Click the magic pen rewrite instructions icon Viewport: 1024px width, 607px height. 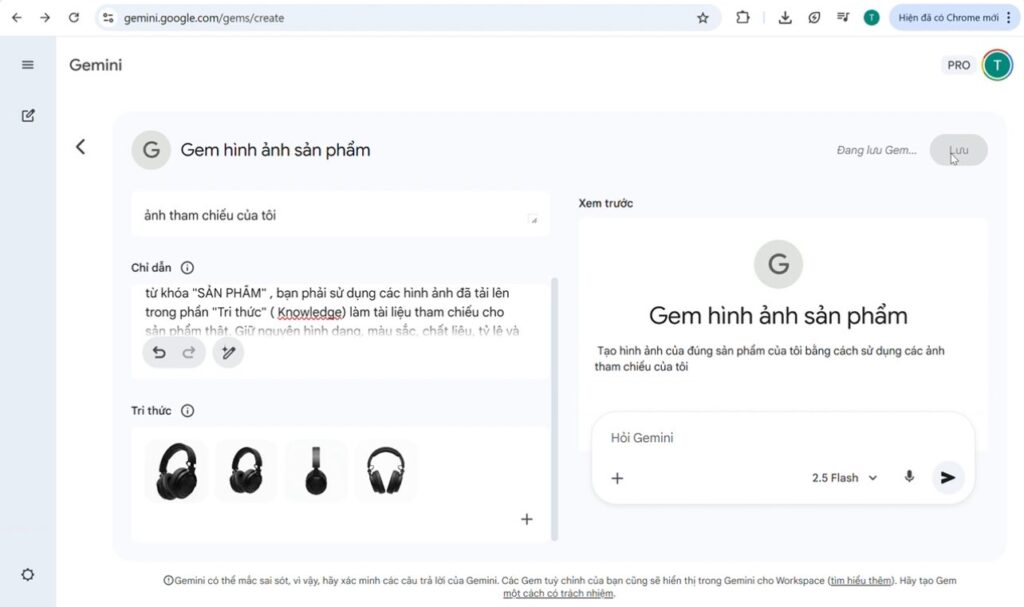pos(228,352)
